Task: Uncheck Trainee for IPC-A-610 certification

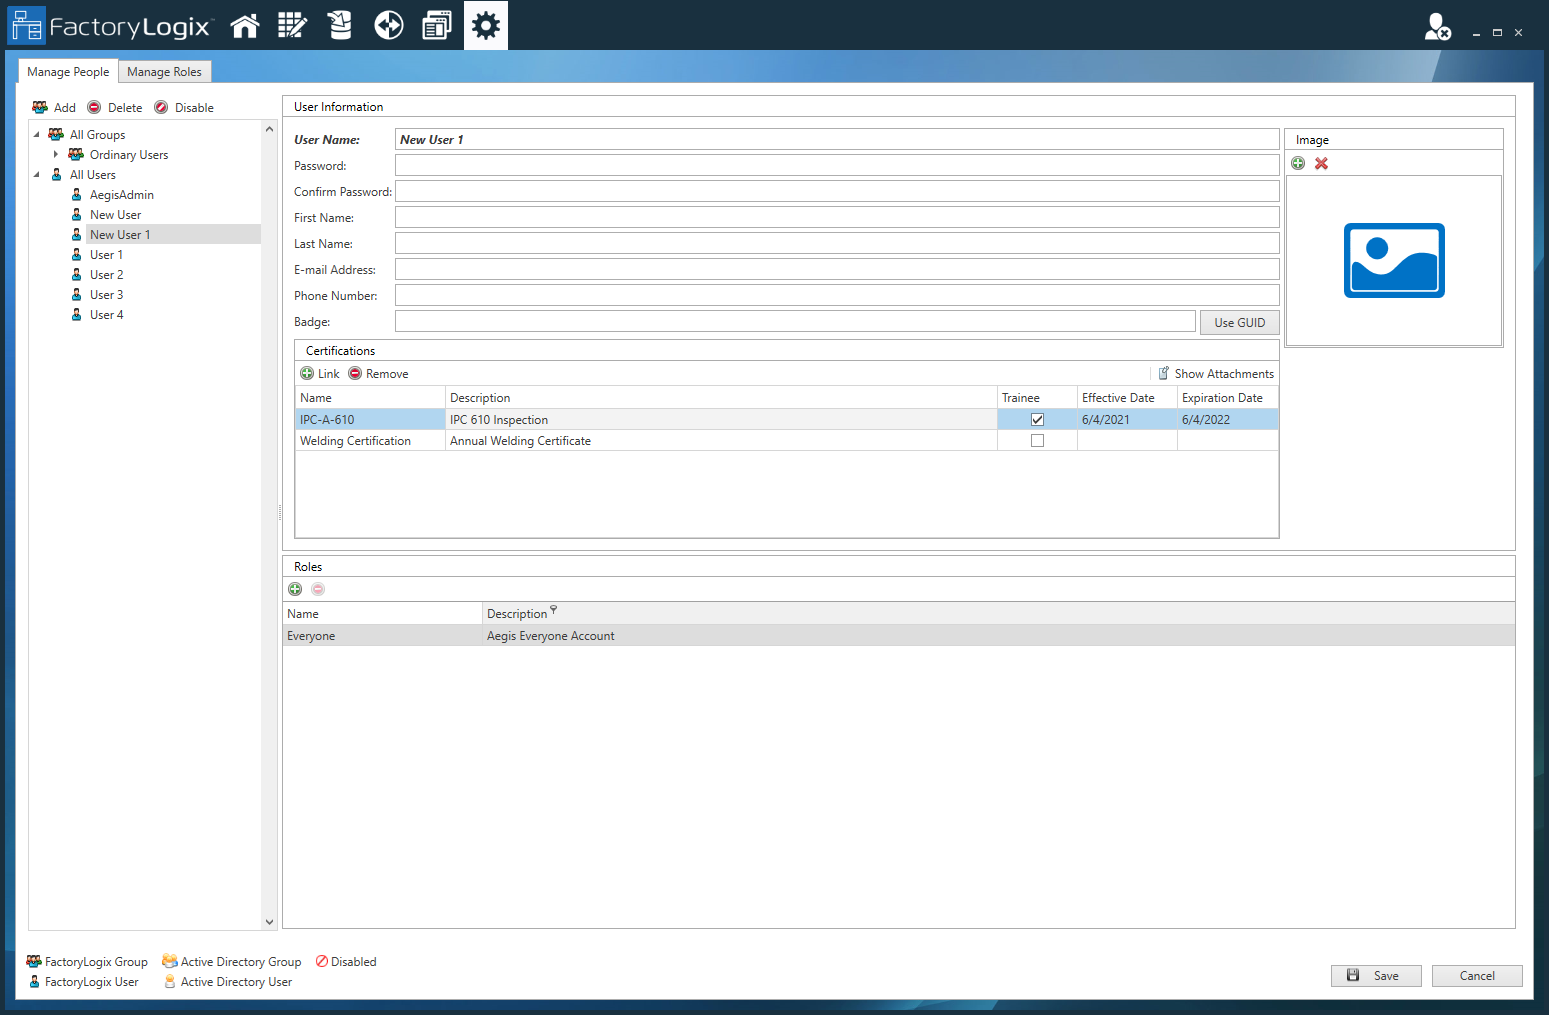Action: coord(1037,420)
